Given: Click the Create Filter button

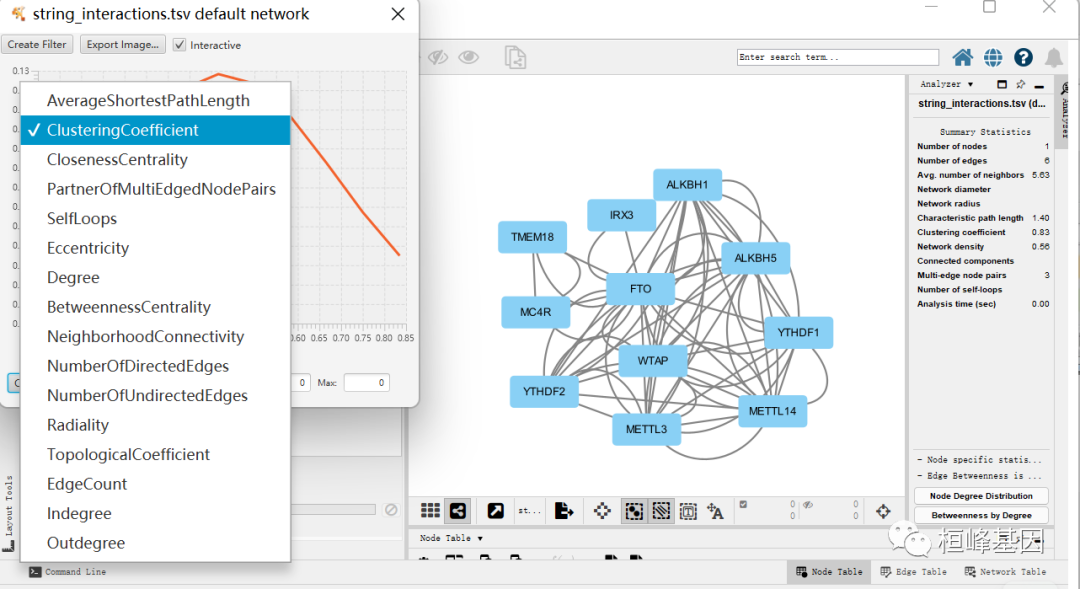Looking at the screenshot, I should (37, 44).
